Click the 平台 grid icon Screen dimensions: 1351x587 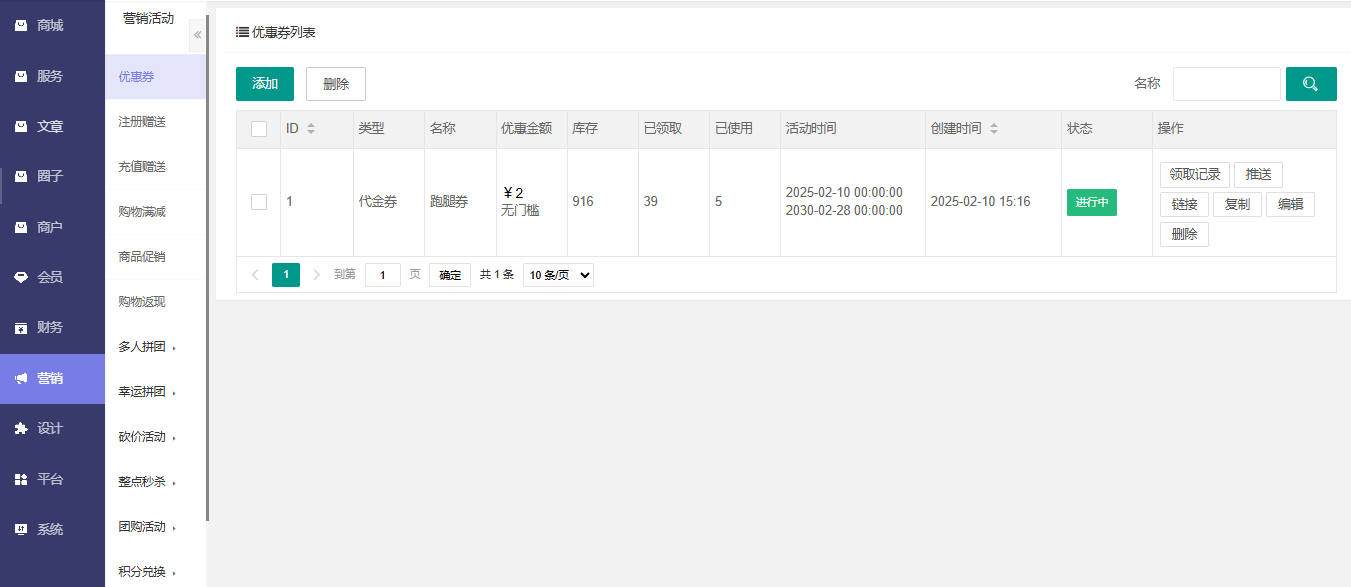[x=20, y=480]
